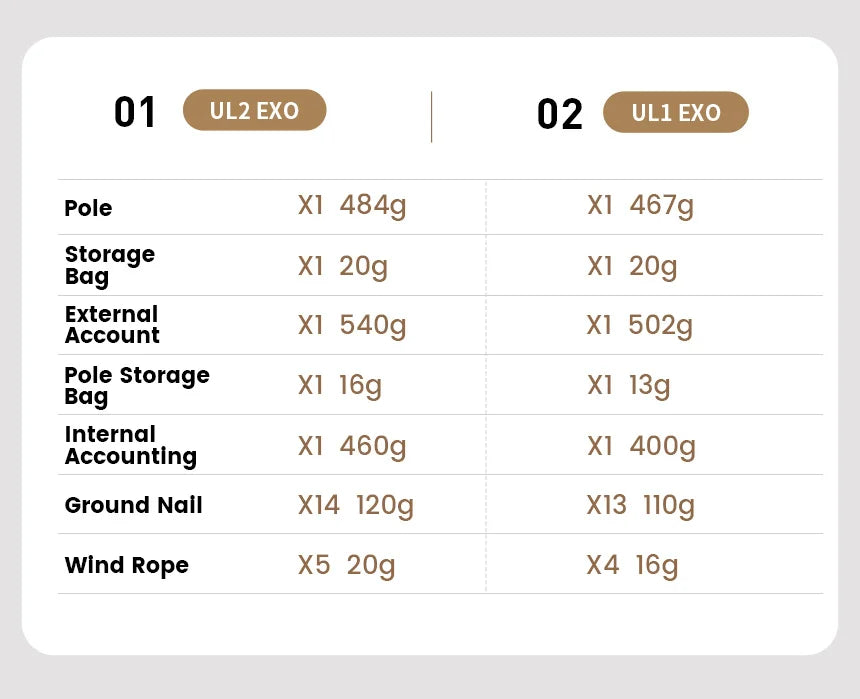Click the Storage Bag row label
Image resolution: width=860 pixels, height=699 pixels.
(110, 265)
